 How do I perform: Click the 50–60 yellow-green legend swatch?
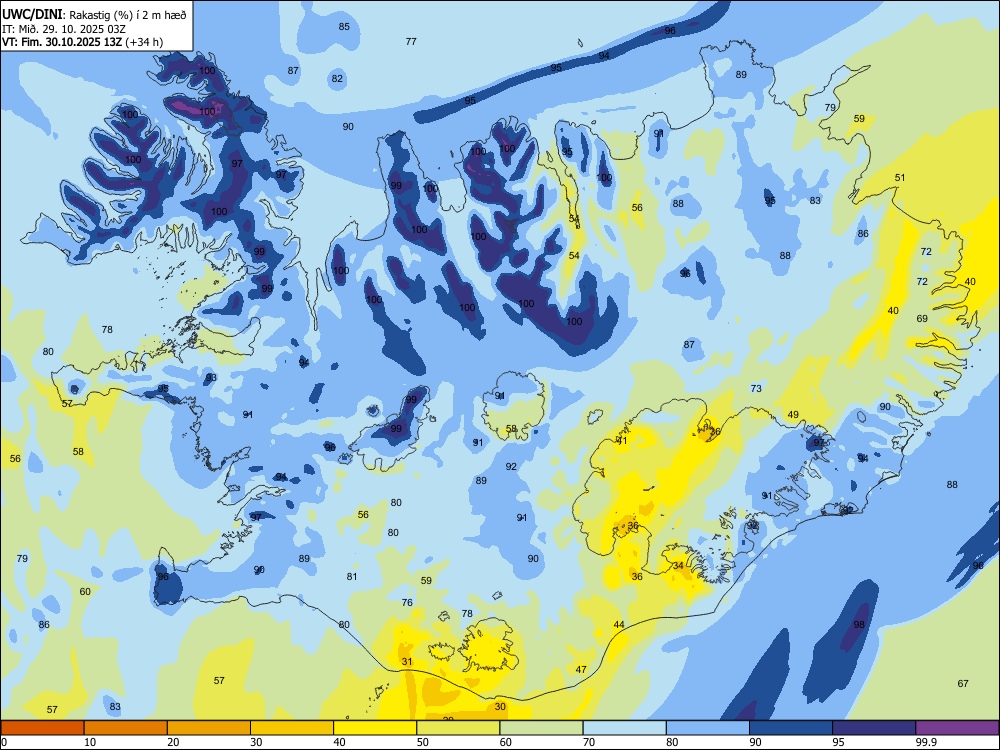[458, 728]
